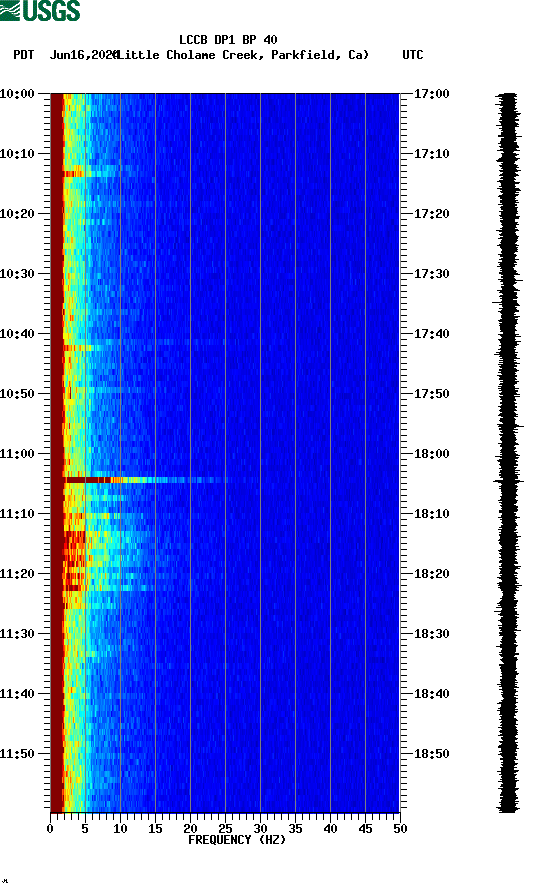
Task: Click the small red event band near 10:13
Action: [73, 174]
